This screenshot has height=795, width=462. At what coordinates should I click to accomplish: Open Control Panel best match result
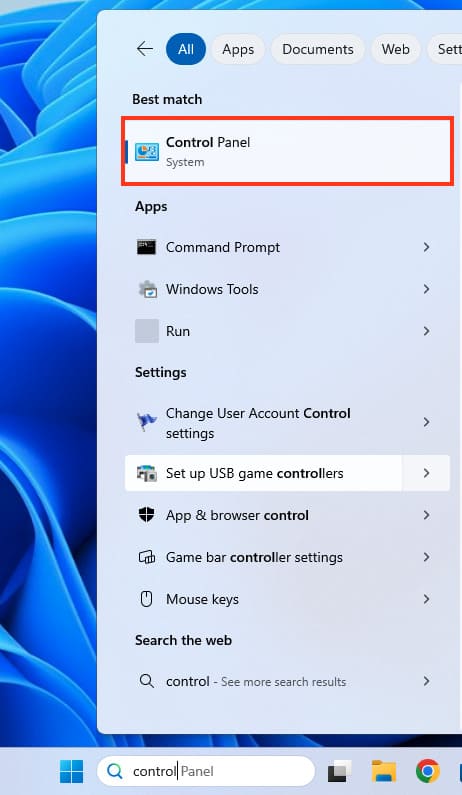(288, 151)
